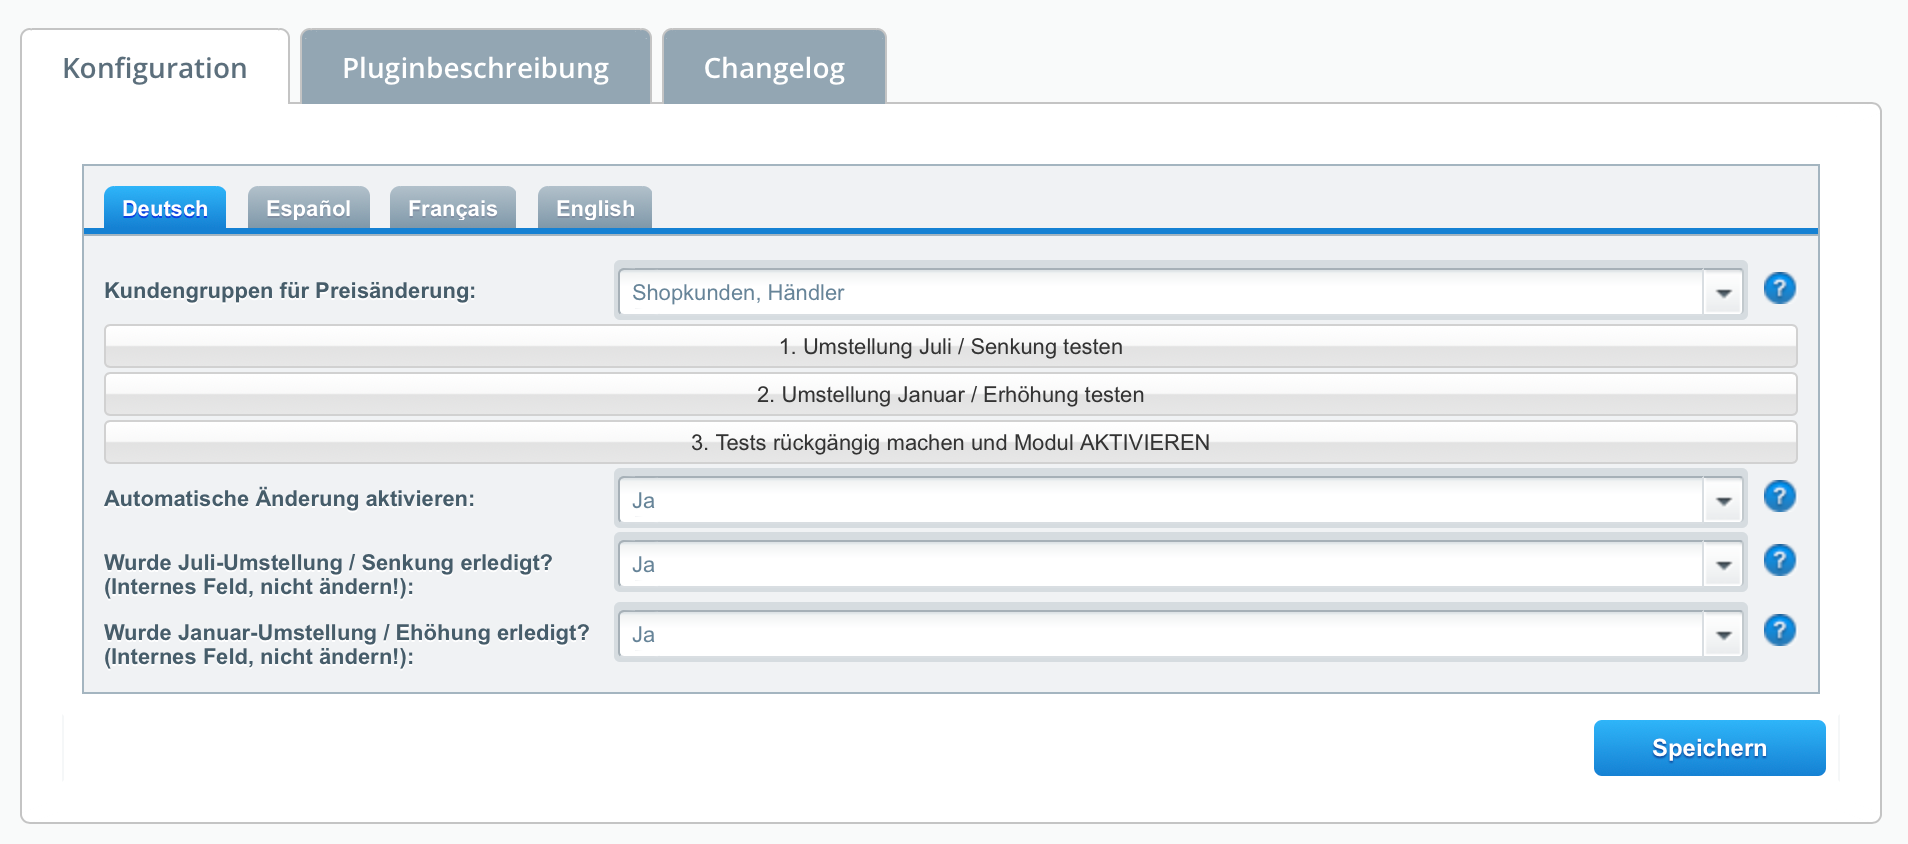Save settings with the Speichern button
This screenshot has height=844, width=1908.
(x=1709, y=748)
